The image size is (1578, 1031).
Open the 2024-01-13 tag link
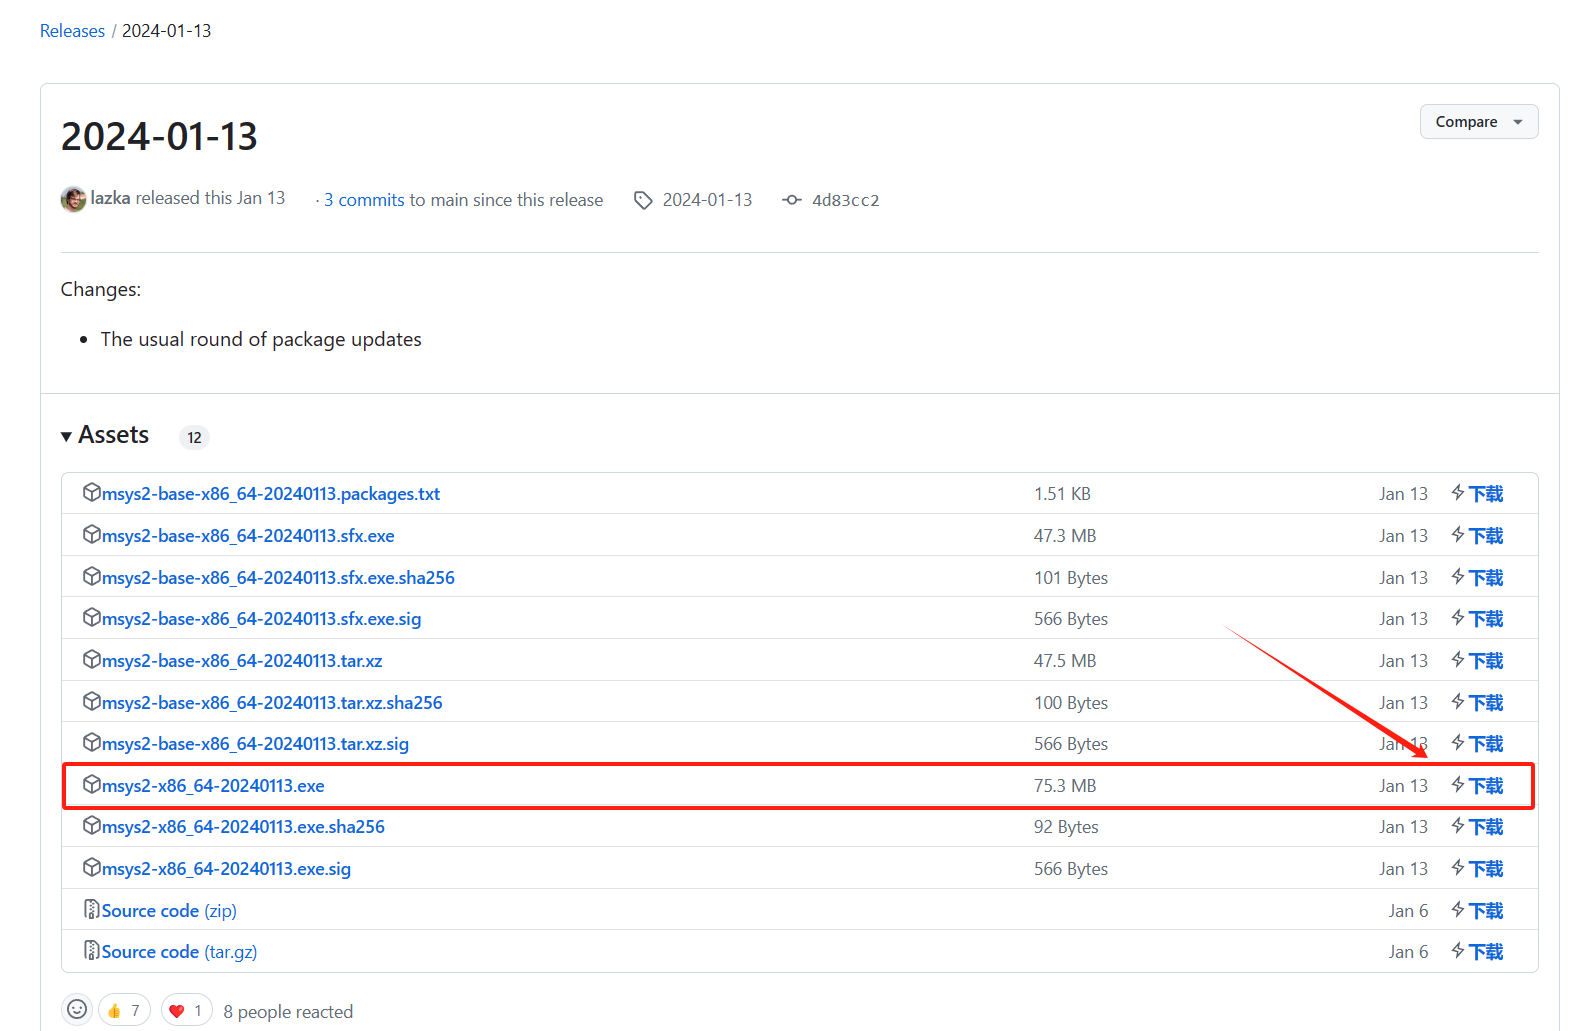pos(707,200)
